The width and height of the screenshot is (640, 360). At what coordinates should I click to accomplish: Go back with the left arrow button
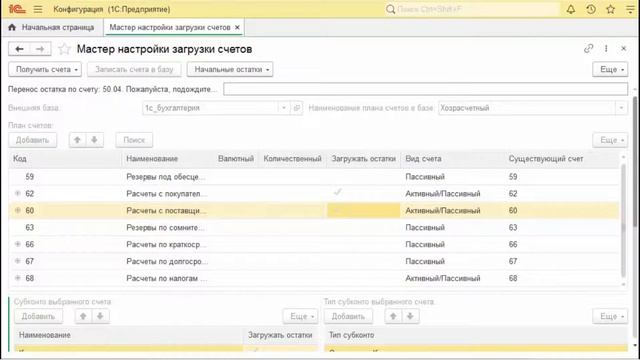(x=19, y=49)
